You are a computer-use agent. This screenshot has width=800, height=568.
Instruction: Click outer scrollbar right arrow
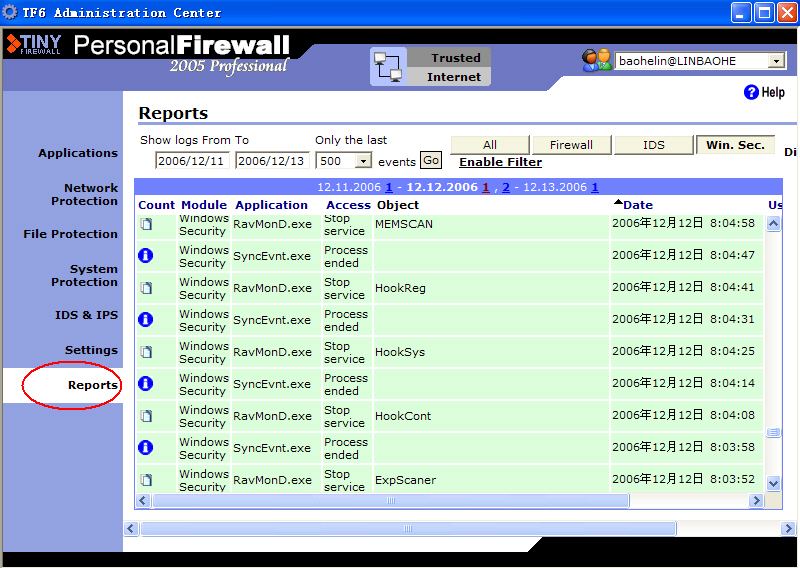point(788,528)
